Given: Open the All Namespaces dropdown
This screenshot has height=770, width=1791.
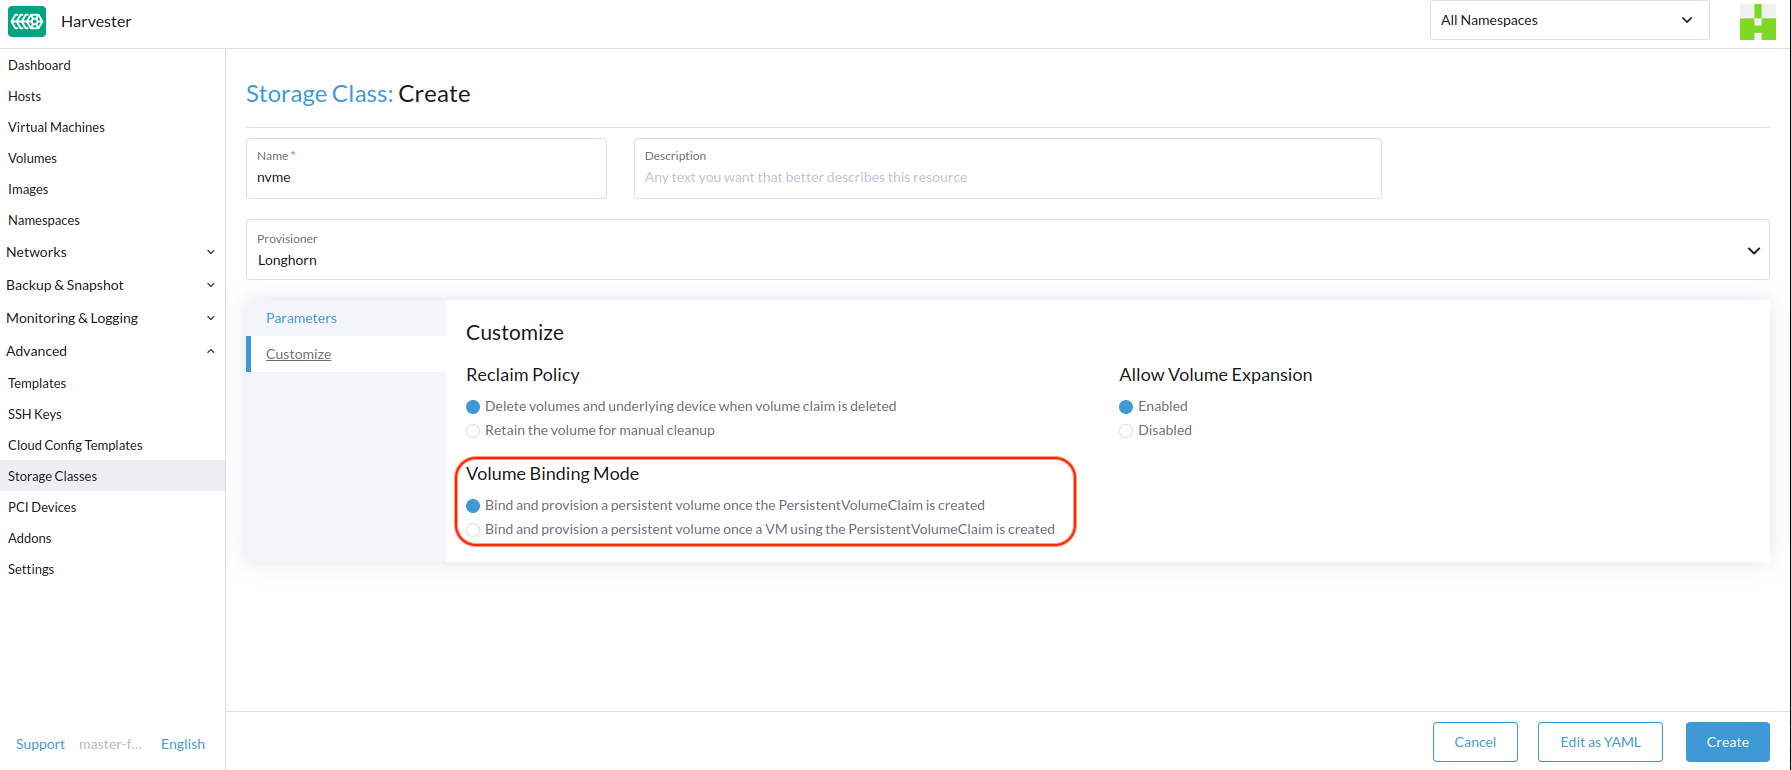Looking at the screenshot, I should 1568,20.
